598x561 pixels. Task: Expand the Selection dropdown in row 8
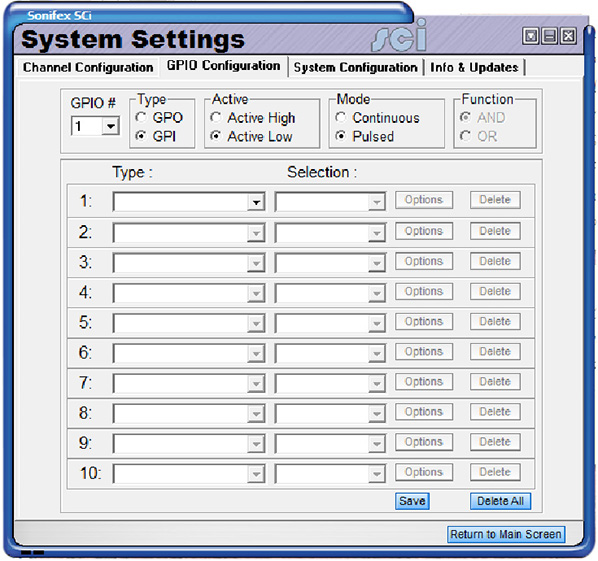pyautogui.click(x=376, y=413)
